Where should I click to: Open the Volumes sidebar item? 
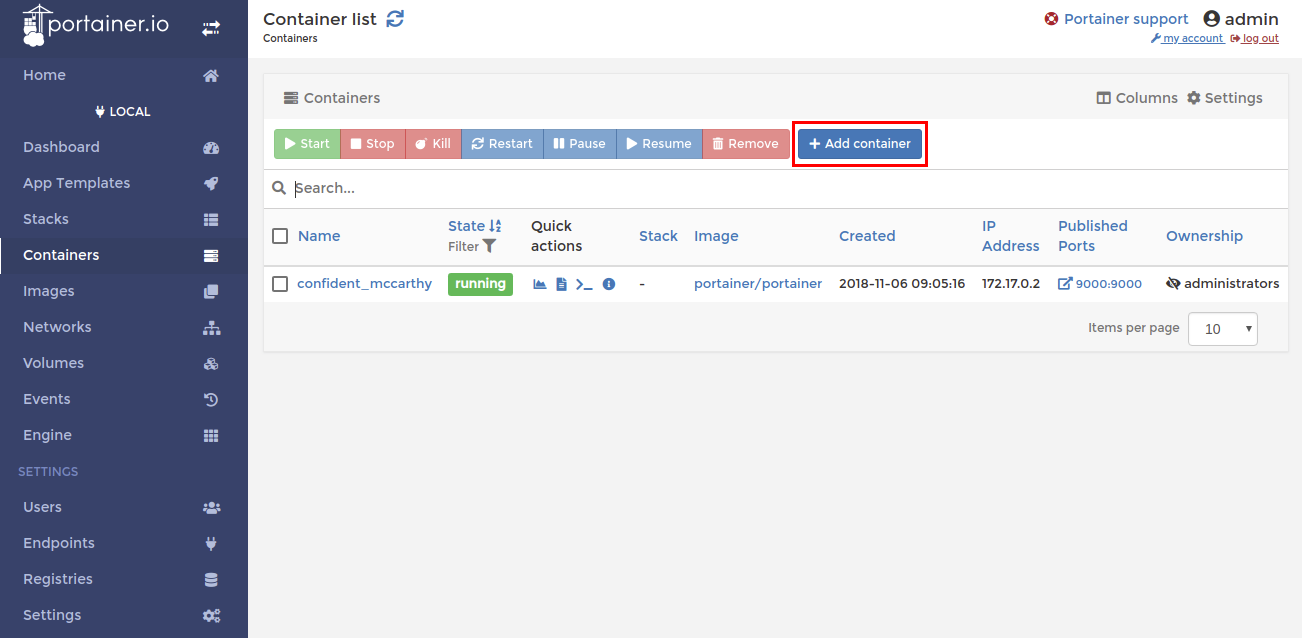(x=53, y=363)
